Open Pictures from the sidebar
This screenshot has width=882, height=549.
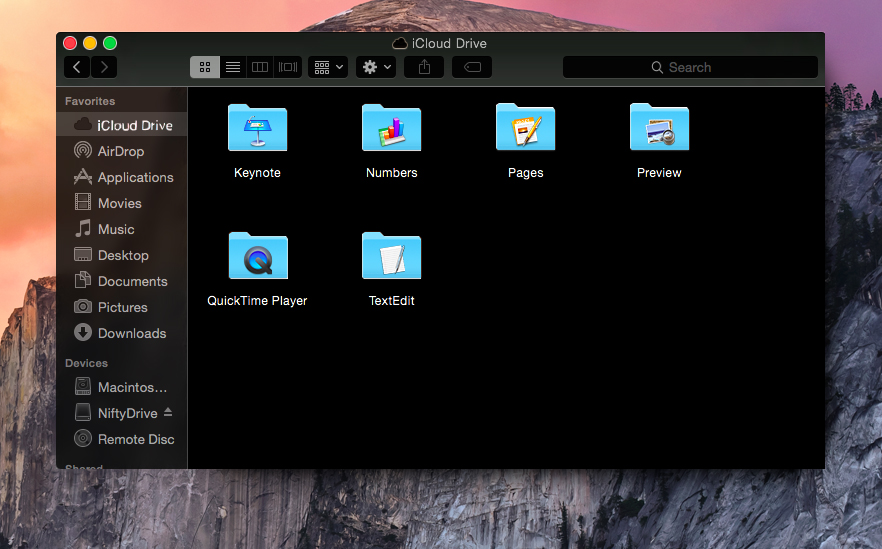point(122,307)
